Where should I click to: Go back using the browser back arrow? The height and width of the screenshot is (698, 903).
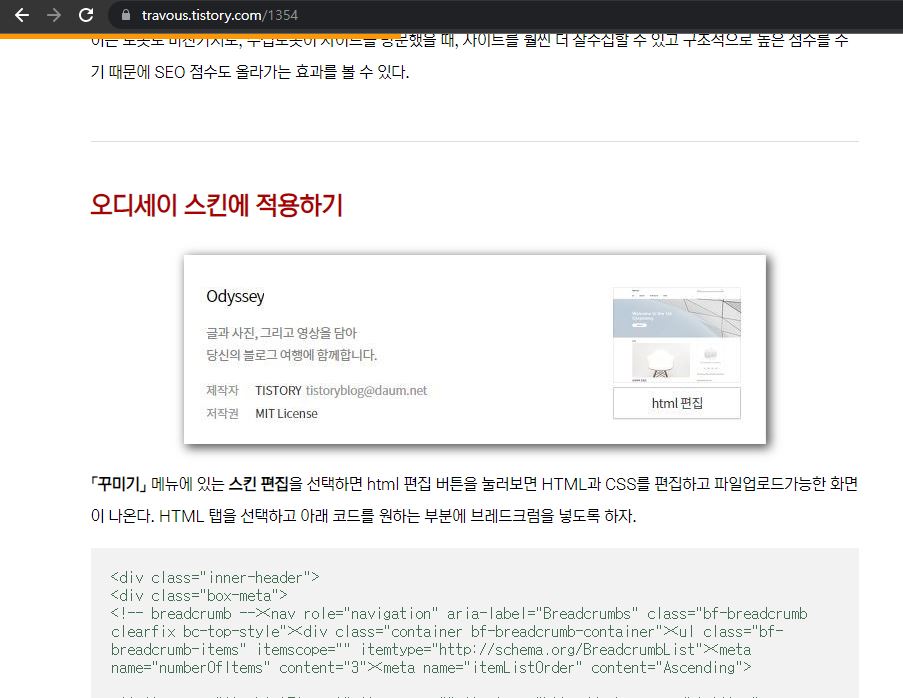[22, 15]
